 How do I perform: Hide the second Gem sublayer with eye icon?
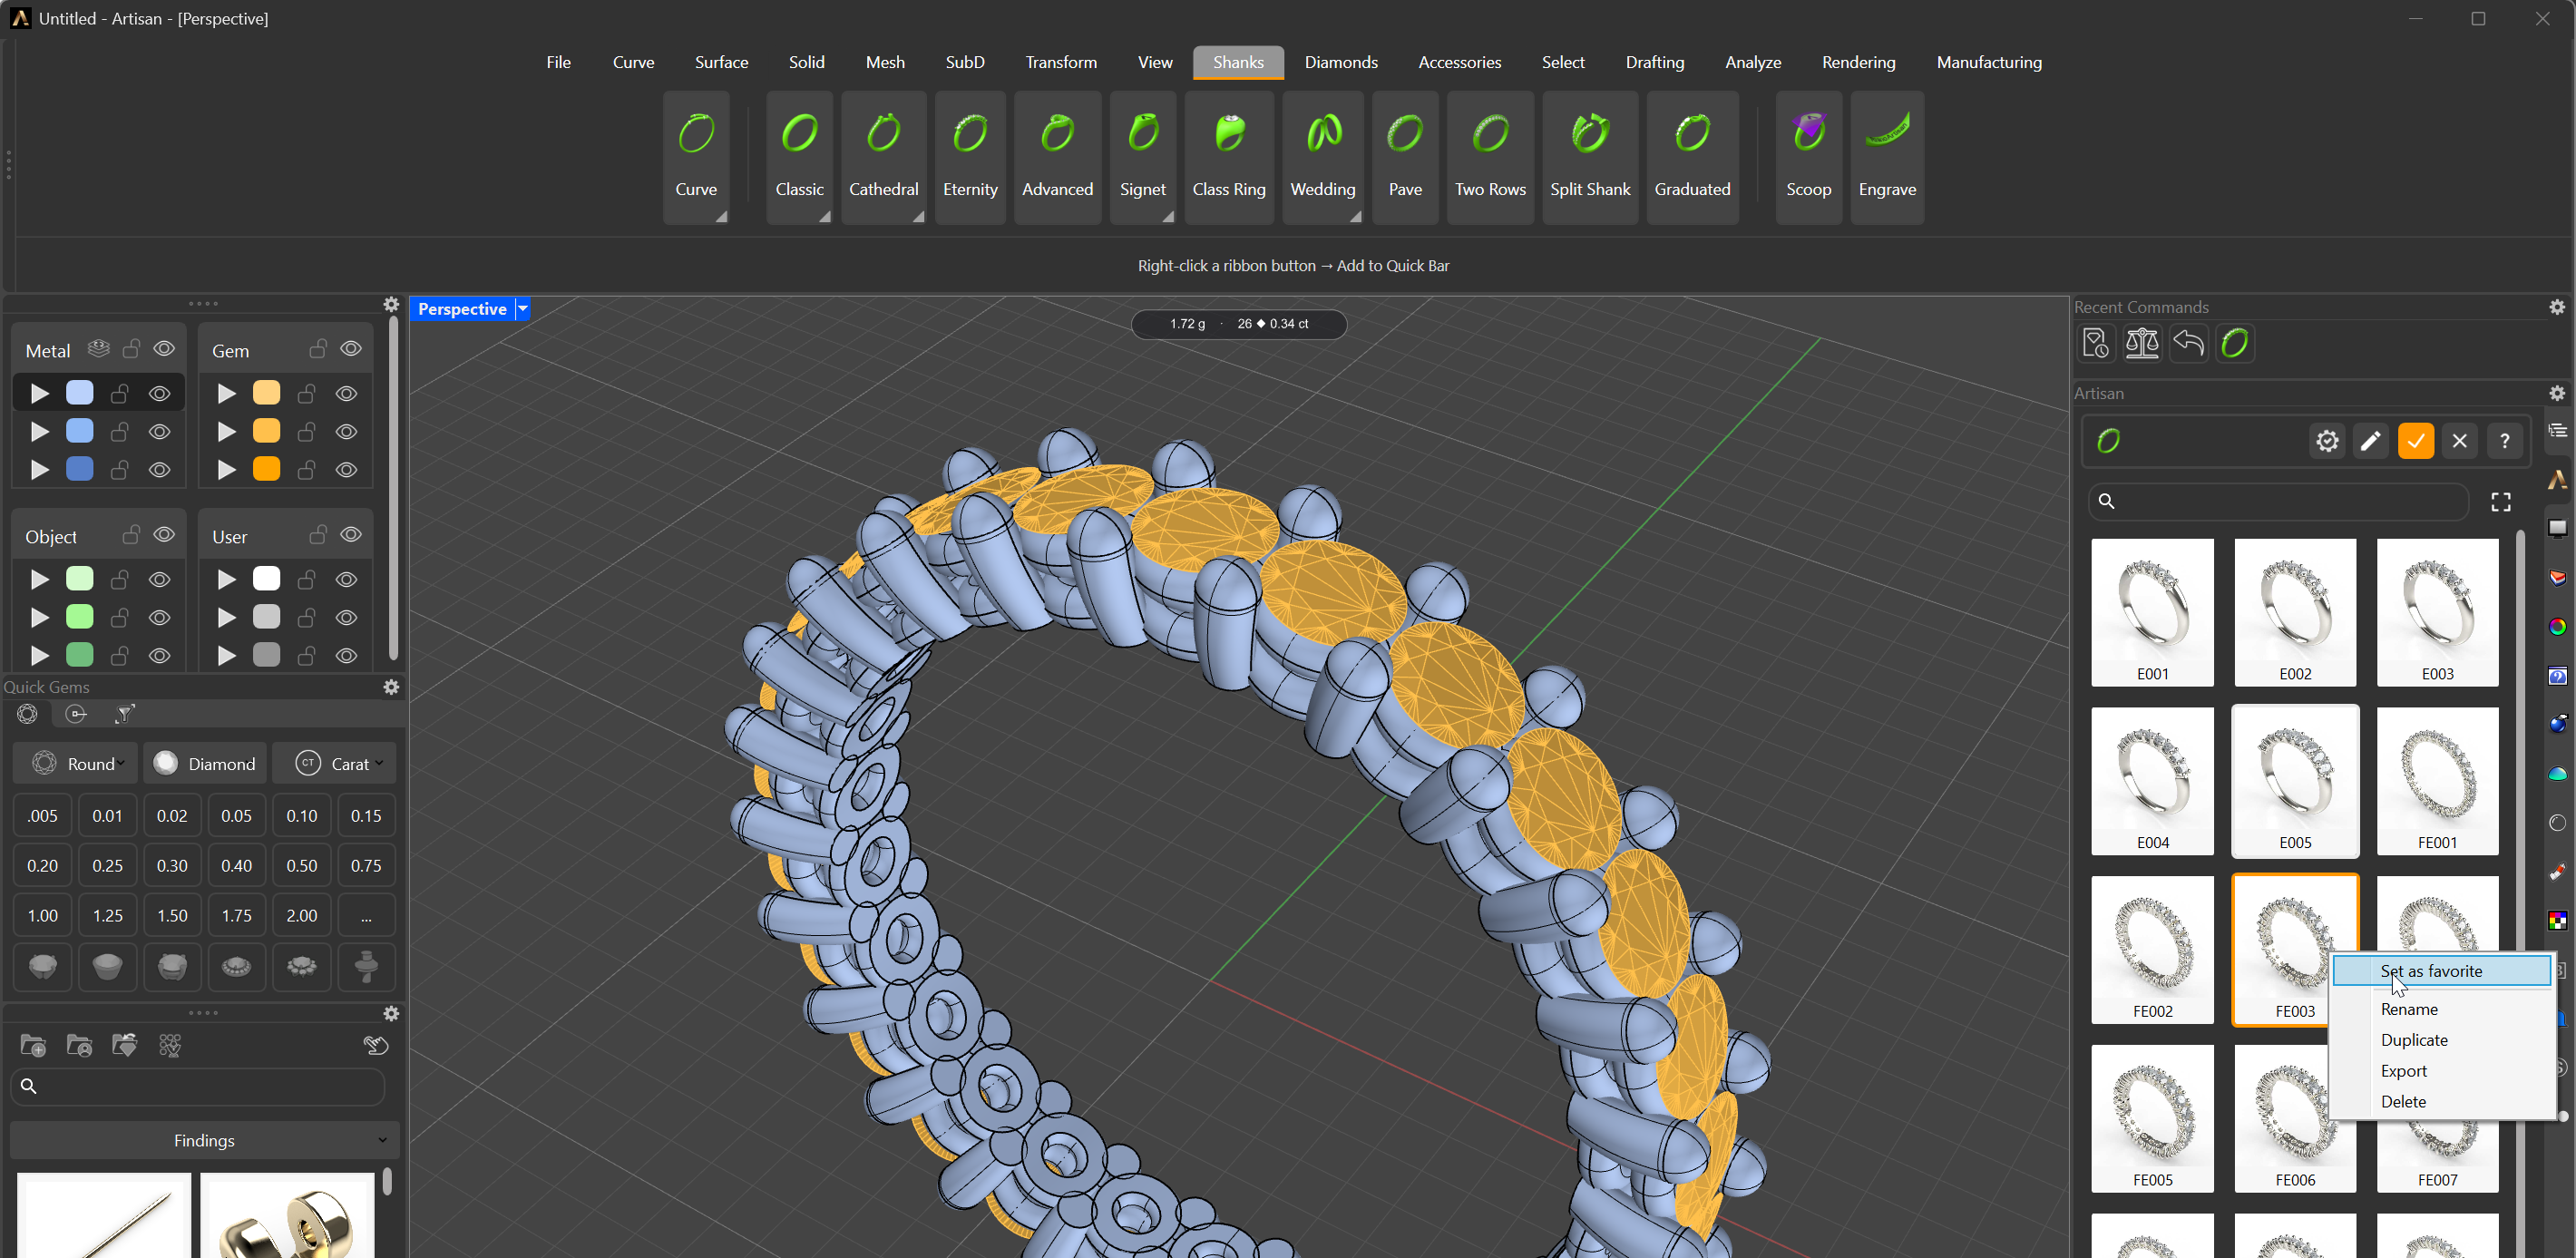346,432
